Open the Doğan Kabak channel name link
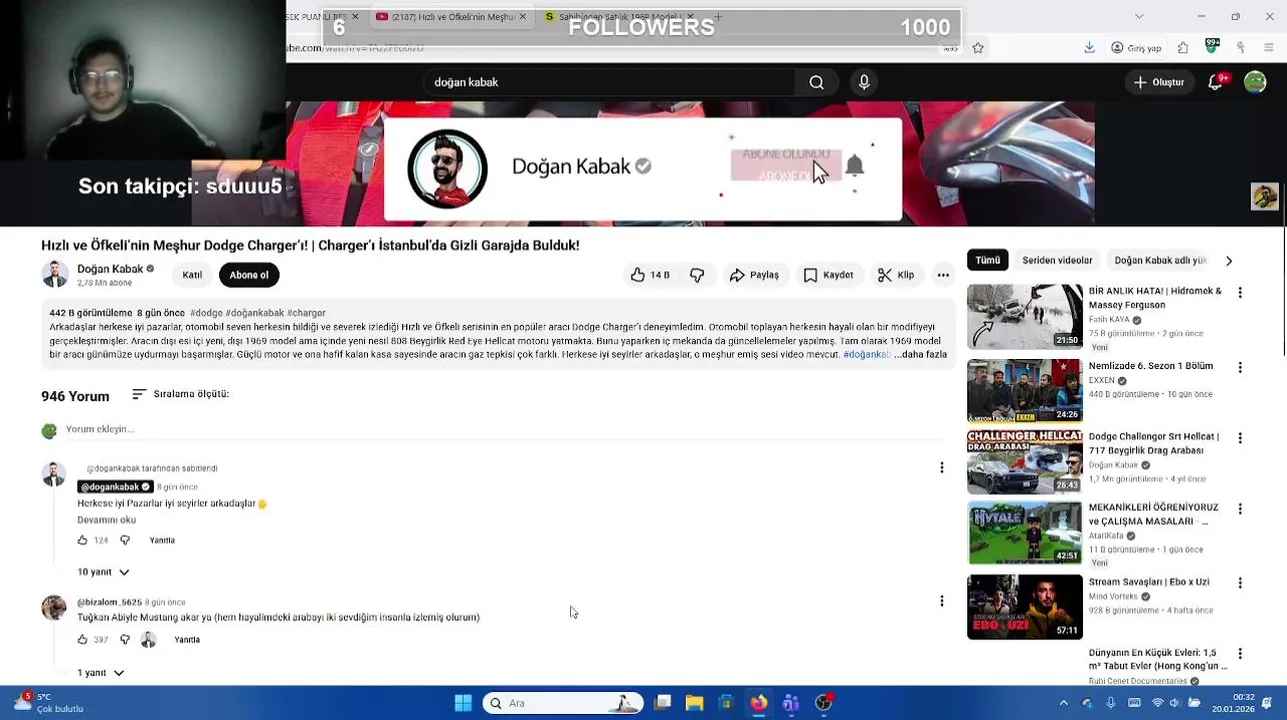 110,269
